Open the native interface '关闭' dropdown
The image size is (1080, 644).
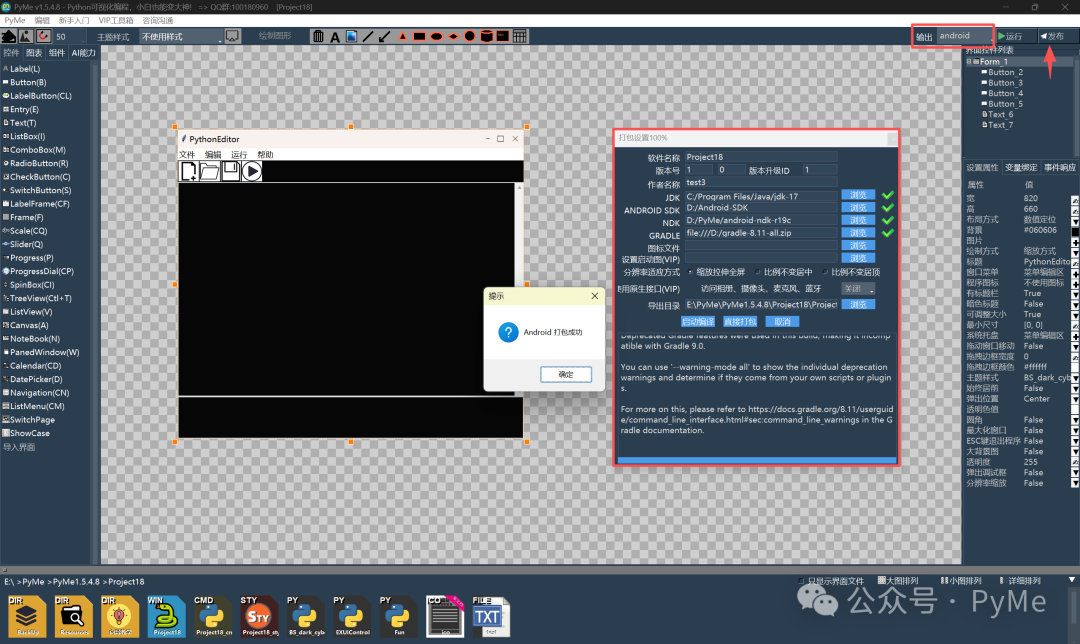tap(858, 289)
